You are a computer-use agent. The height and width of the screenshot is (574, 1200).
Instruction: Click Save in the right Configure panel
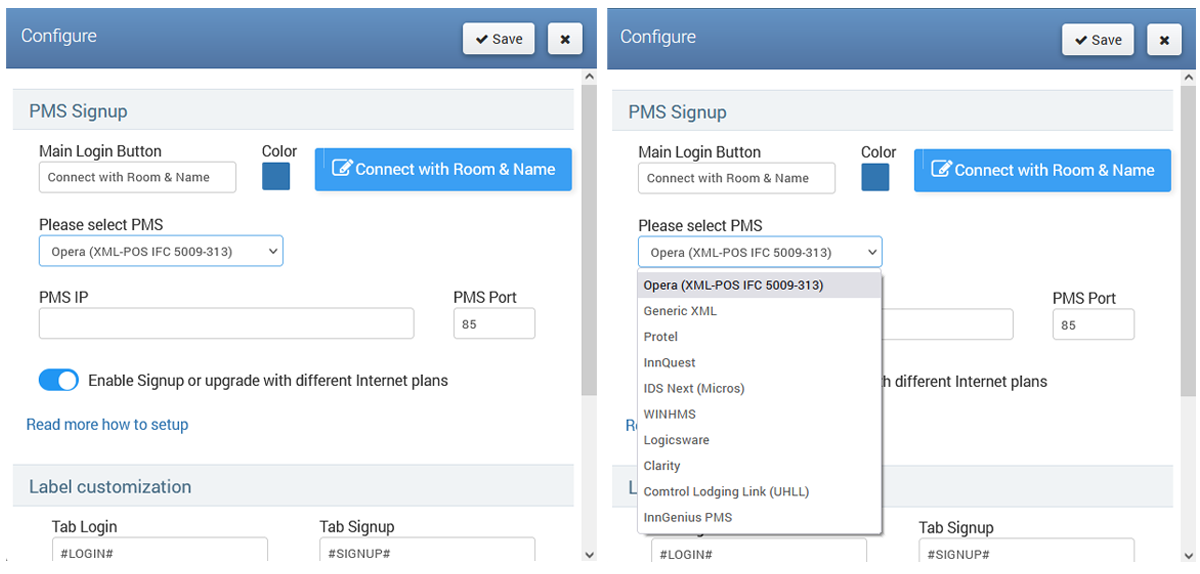[x=1097, y=40]
